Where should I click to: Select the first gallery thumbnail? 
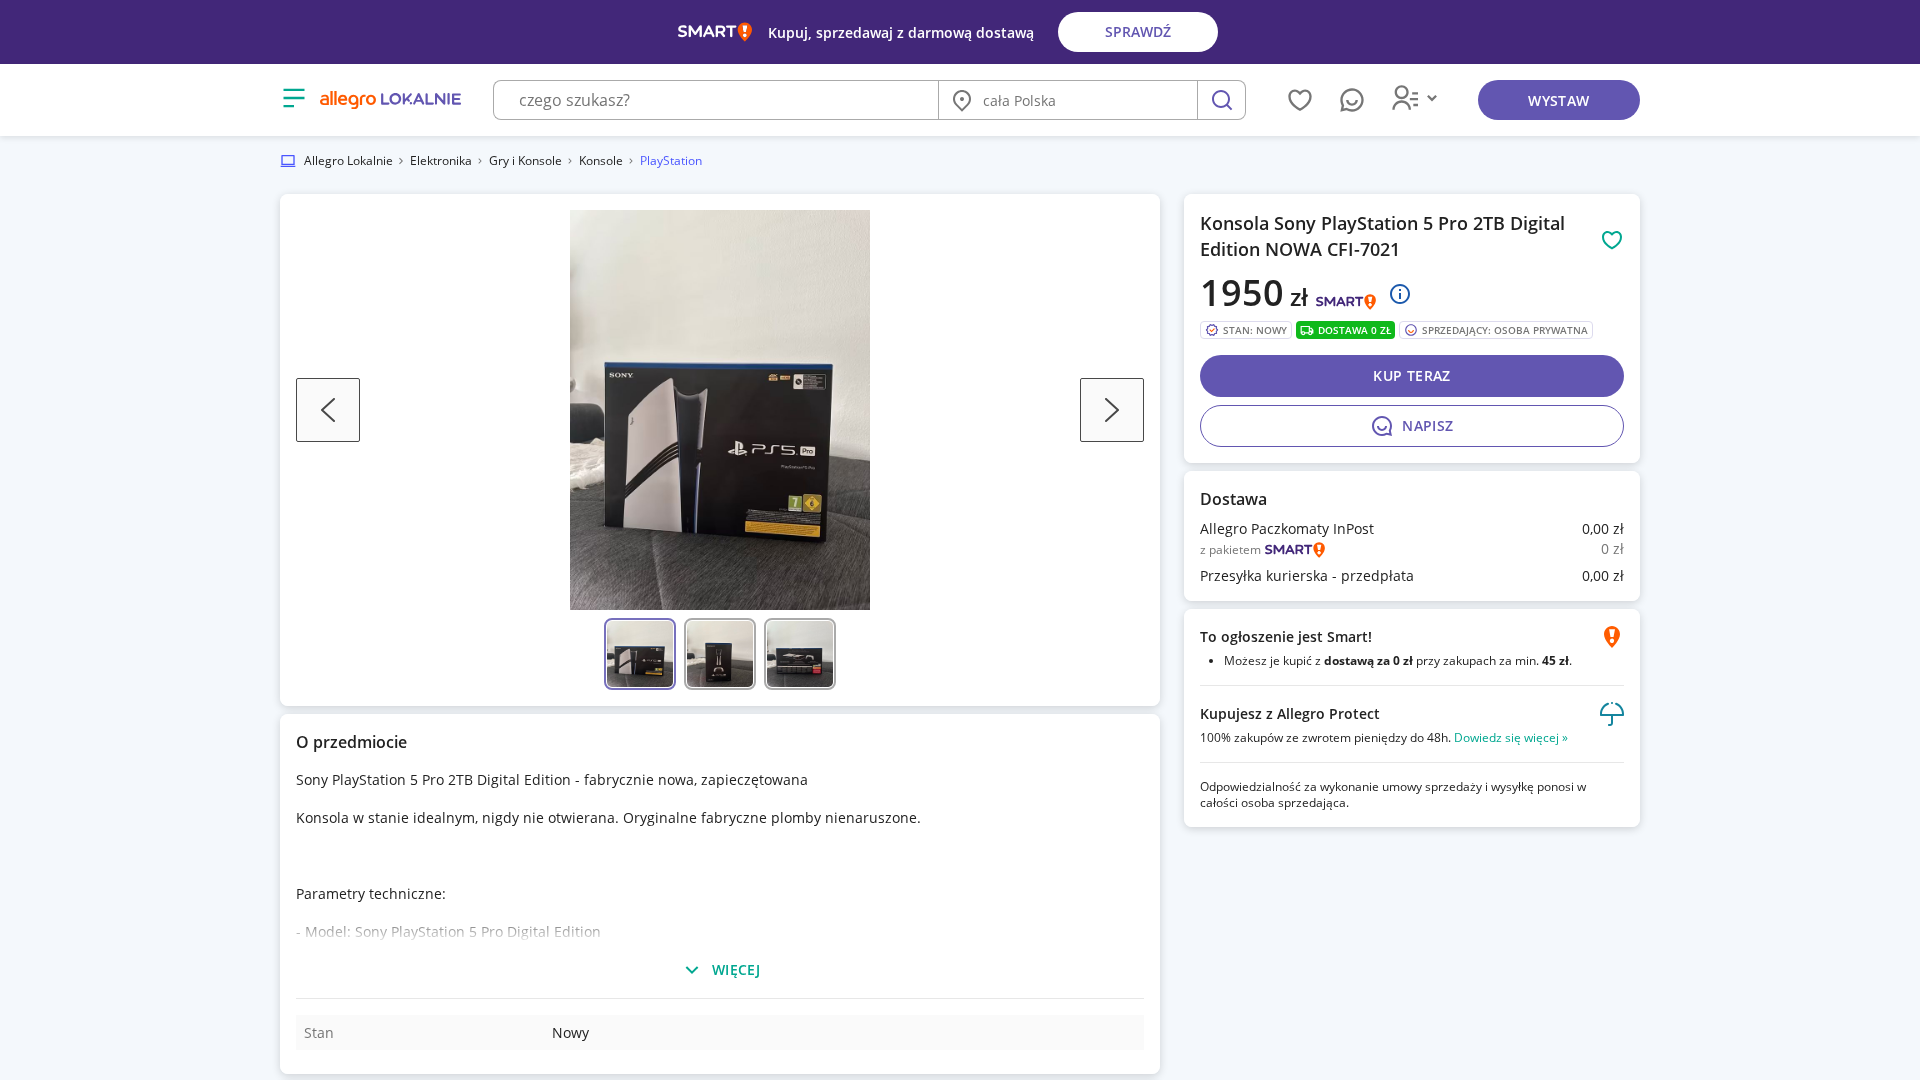pos(640,654)
